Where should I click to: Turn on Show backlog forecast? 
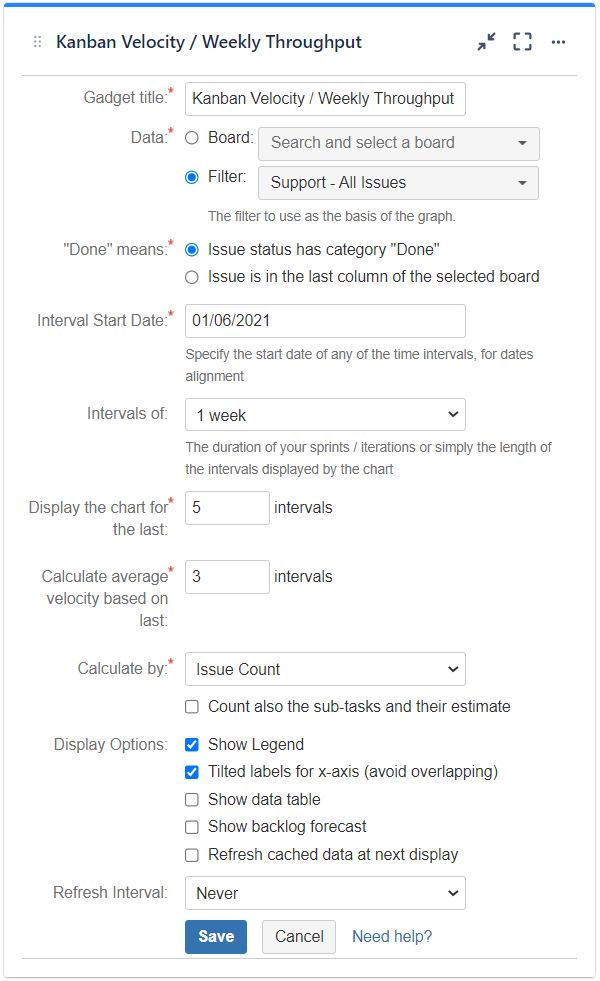[190, 827]
